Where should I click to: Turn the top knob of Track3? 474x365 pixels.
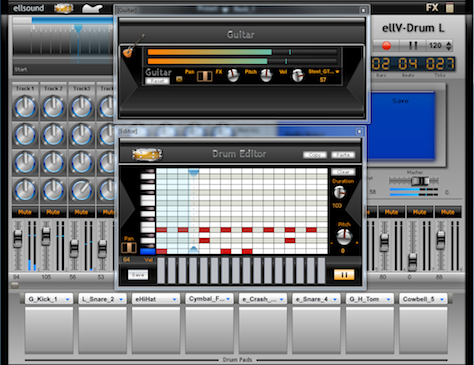pyautogui.click(x=81, y=107)
